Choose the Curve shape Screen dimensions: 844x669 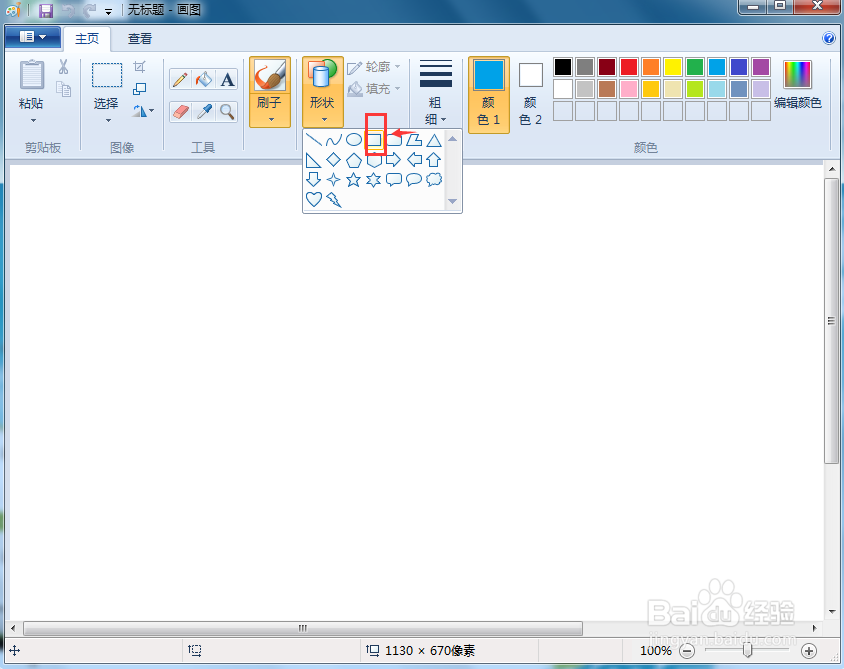click(333, 140)
